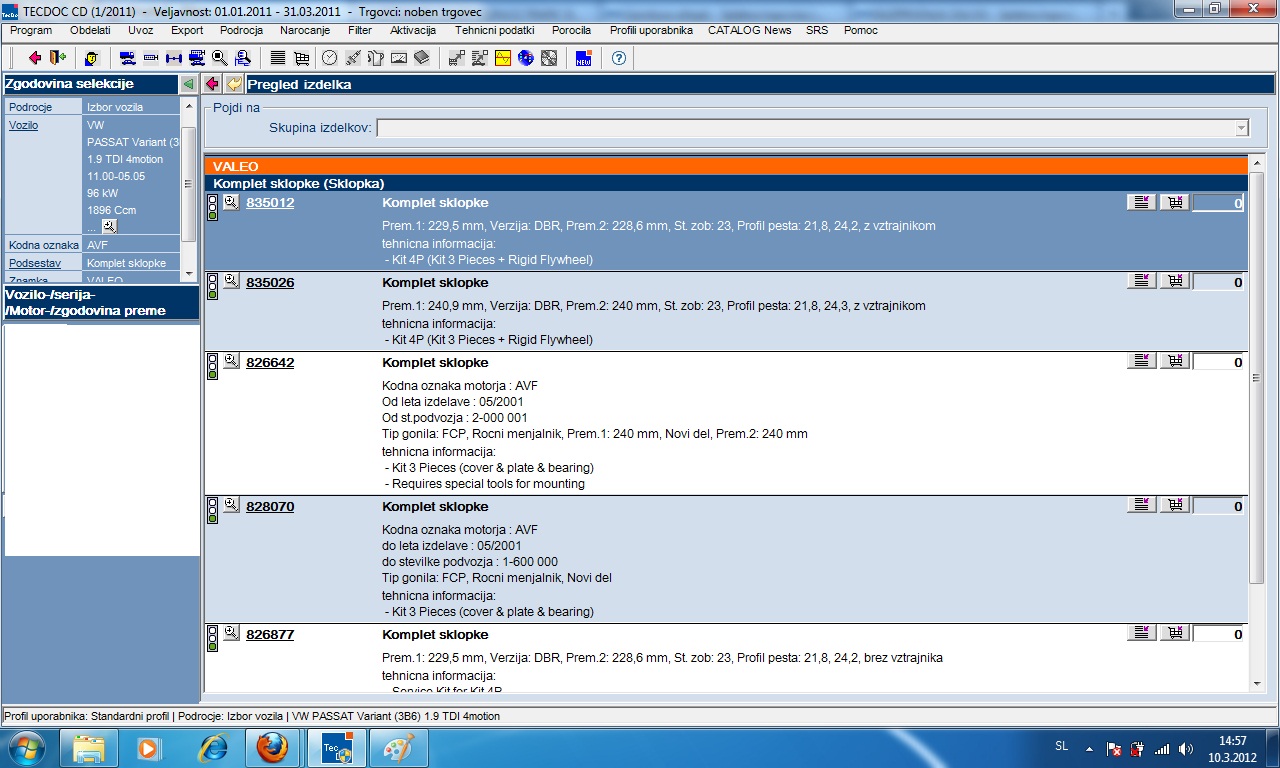Screen dimensions: 1280x768
Task: Open Internet Explorer from the taskbar
Action: pyautogui.click(x=213, y=747)
